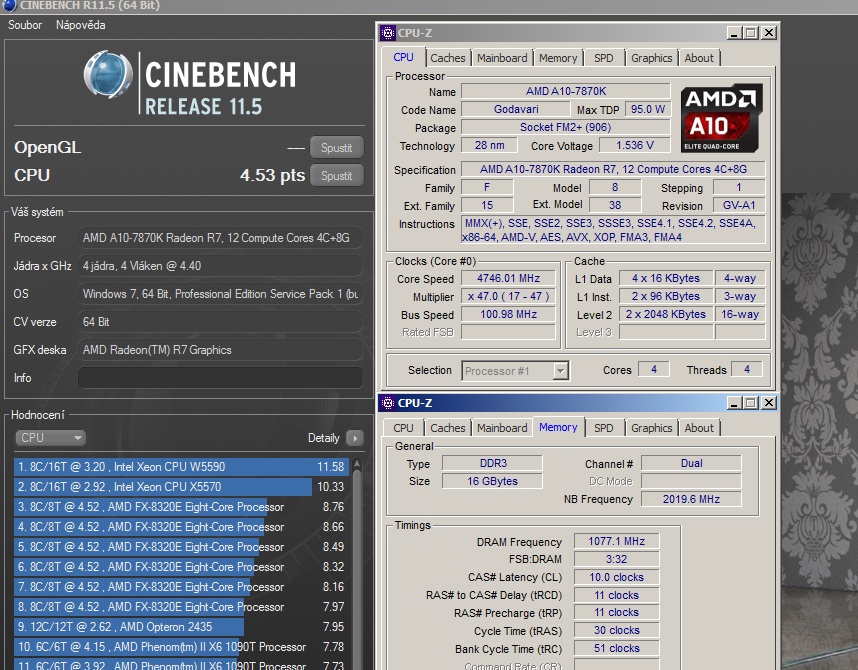Click the Core Voltage 1.536 V value

click(x=635, y=145)
